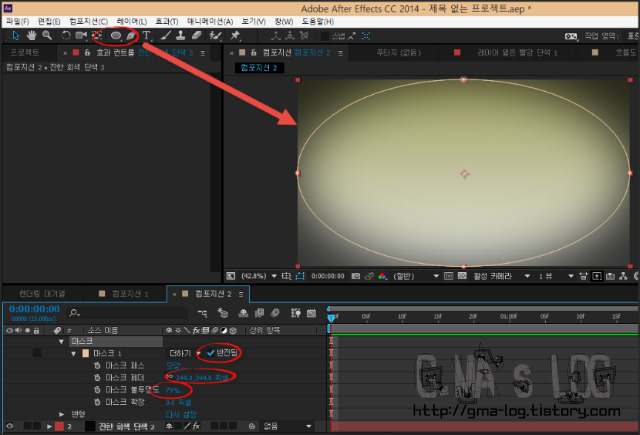Open the graph editor icon

click(x=311, y=313)
